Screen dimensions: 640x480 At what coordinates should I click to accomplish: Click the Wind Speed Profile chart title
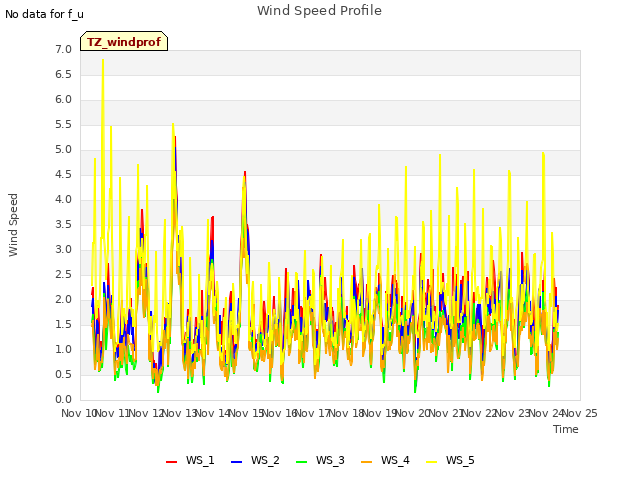tap(319, 11)
